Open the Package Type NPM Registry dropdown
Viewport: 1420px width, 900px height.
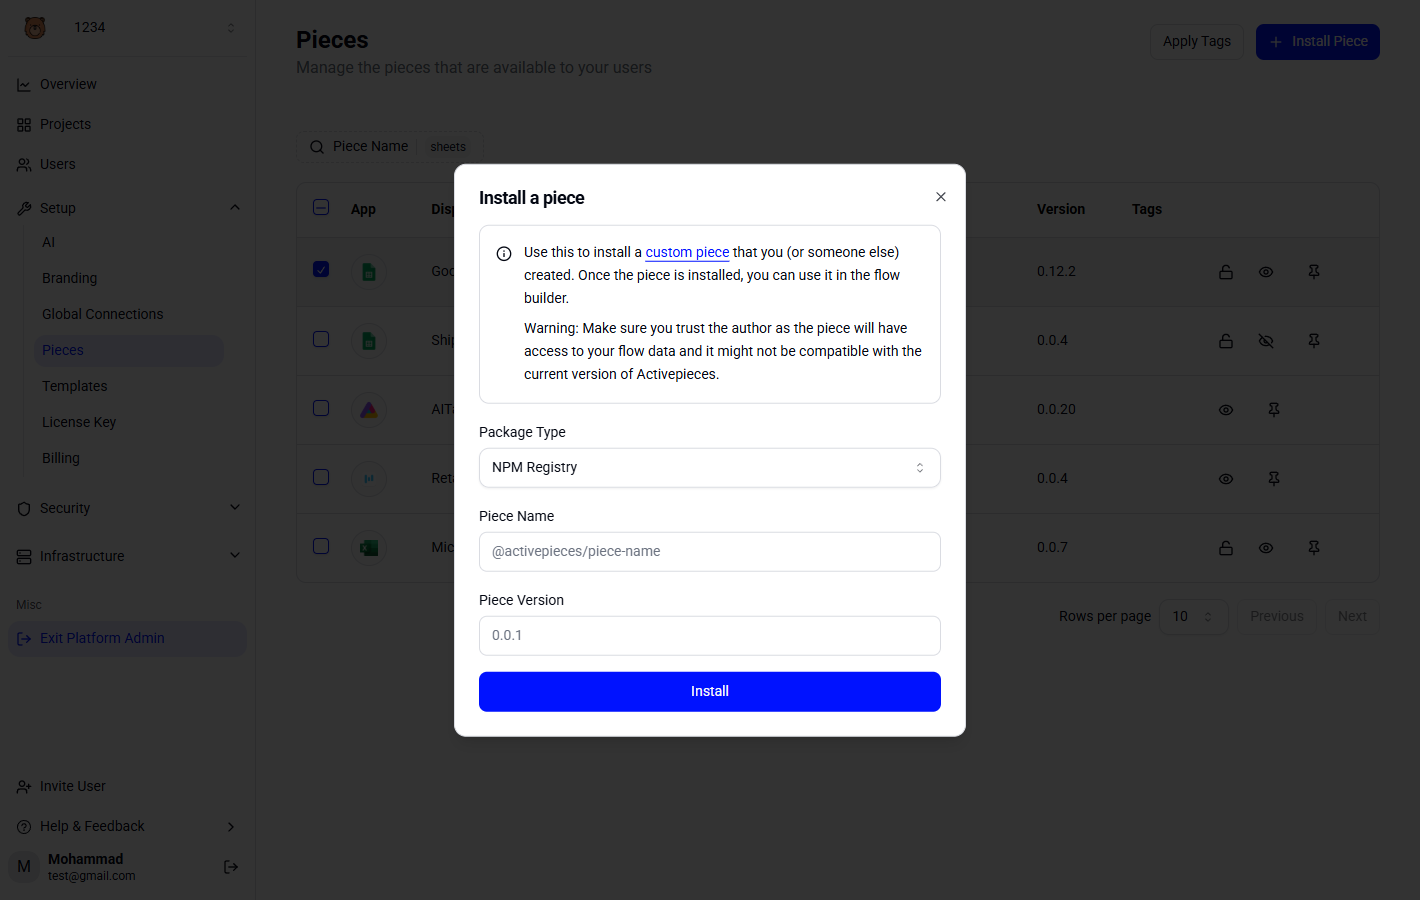tap(709, 468)
